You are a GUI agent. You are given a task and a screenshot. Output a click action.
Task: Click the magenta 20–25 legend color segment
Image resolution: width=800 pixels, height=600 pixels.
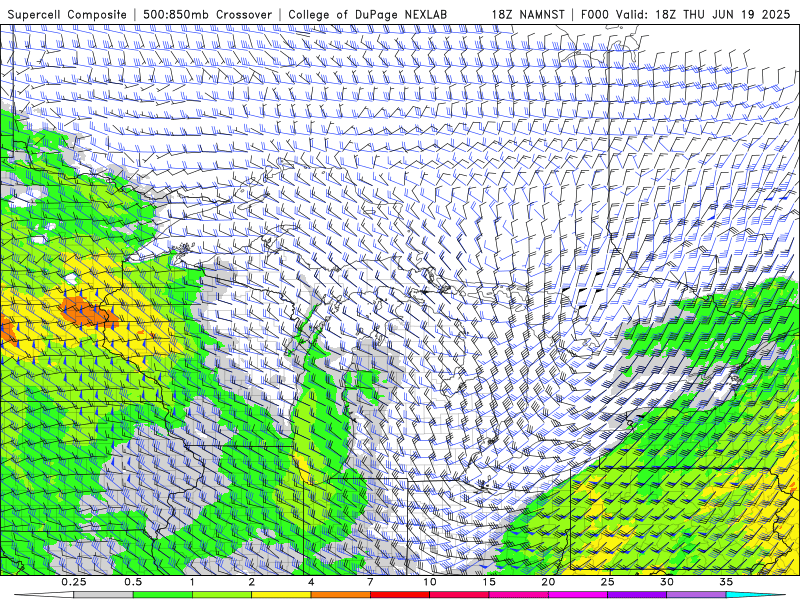pyautogui.click(x=578, y=595)
